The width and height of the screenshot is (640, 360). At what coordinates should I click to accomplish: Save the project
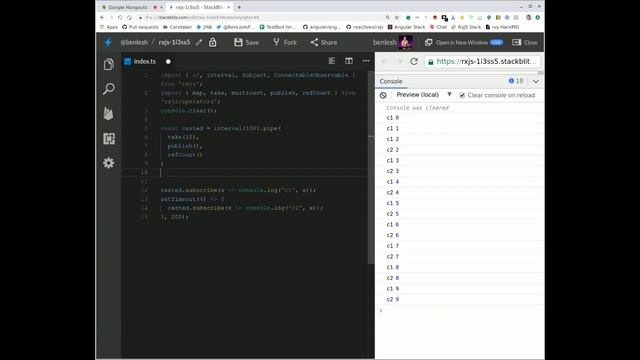pyautogui.click(x=247, y=42)
